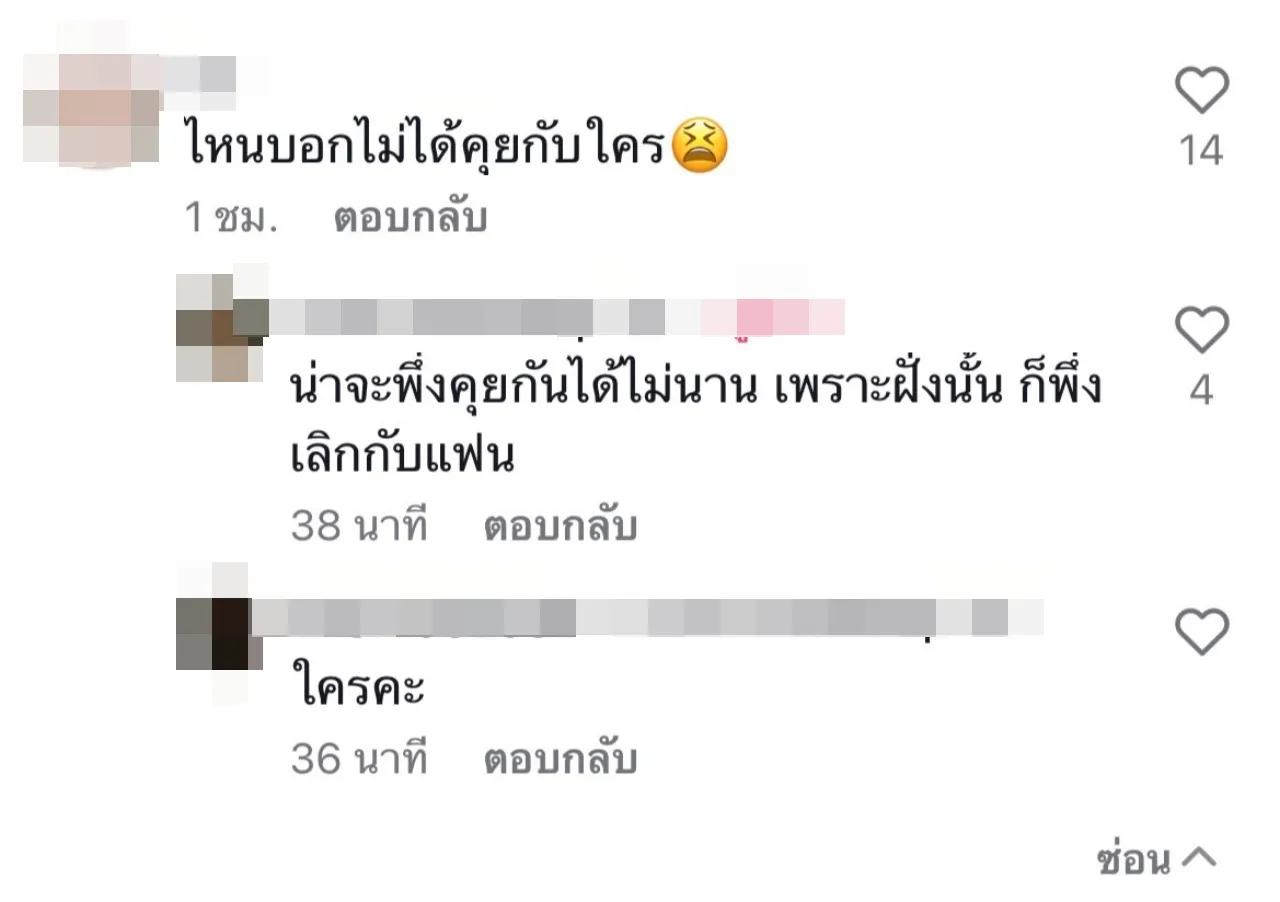The height and width of the screenshot is (902, 1280).
Task: Select the reply text 'ใครคะ'
Action: [360, 688]
